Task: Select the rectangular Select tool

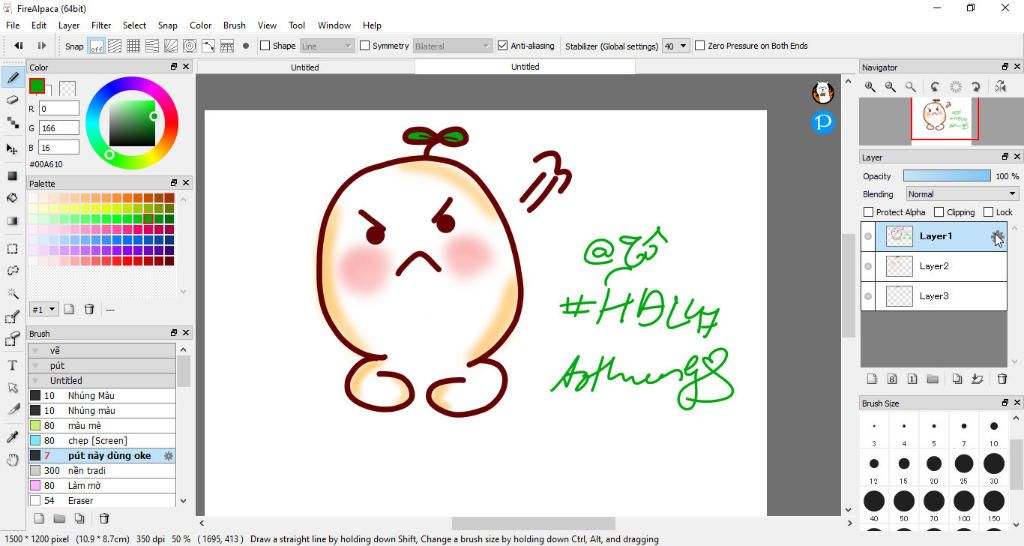Action: [12, 249]
